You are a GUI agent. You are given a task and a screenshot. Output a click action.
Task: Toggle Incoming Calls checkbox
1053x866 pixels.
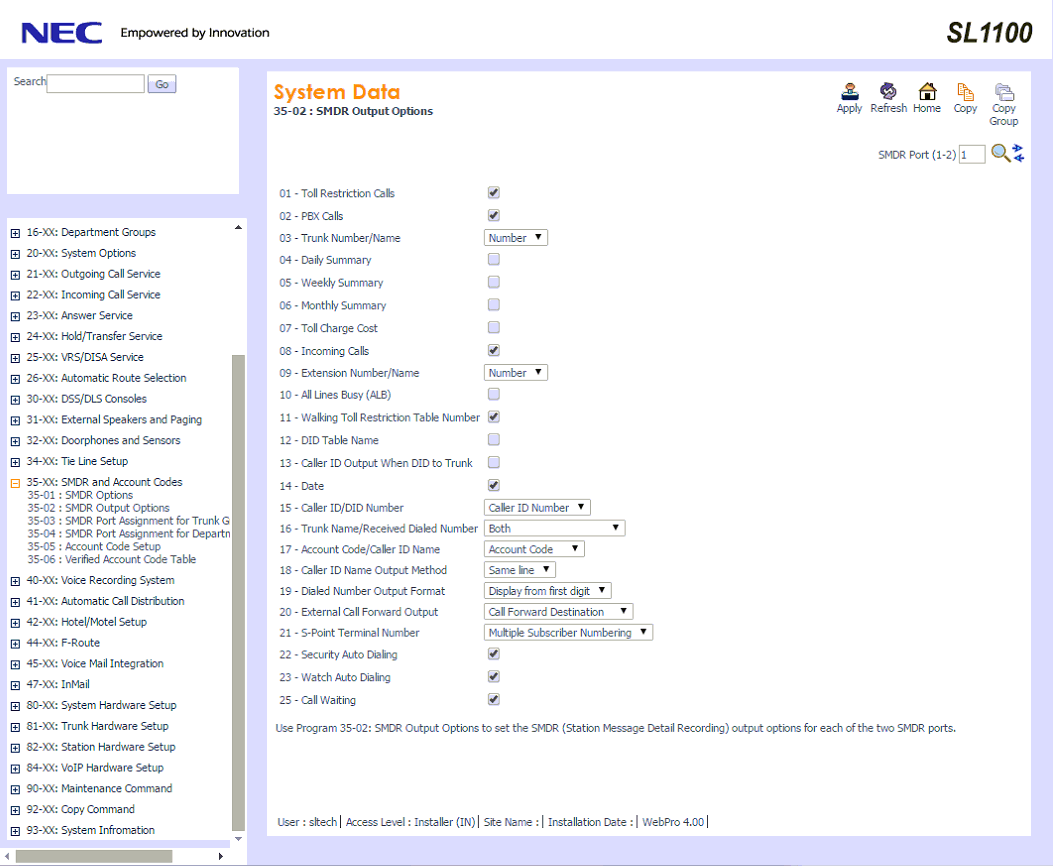click(x=494, y=350)
